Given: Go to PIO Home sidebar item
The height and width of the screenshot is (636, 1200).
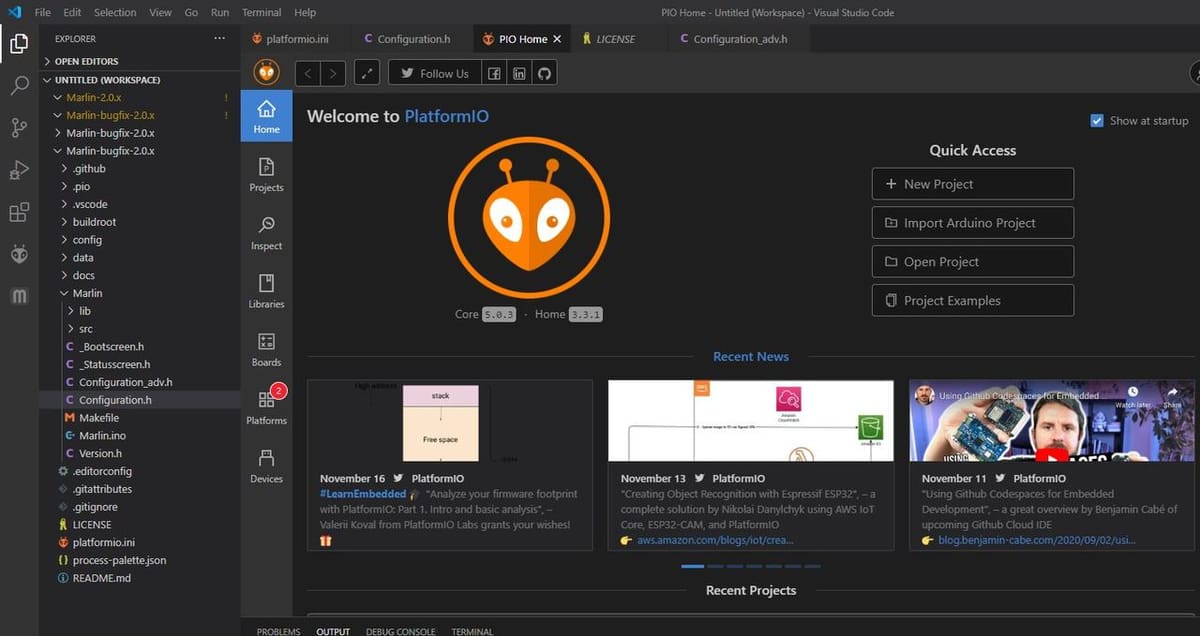Looking at the screenshot, I should pos(266,116).
